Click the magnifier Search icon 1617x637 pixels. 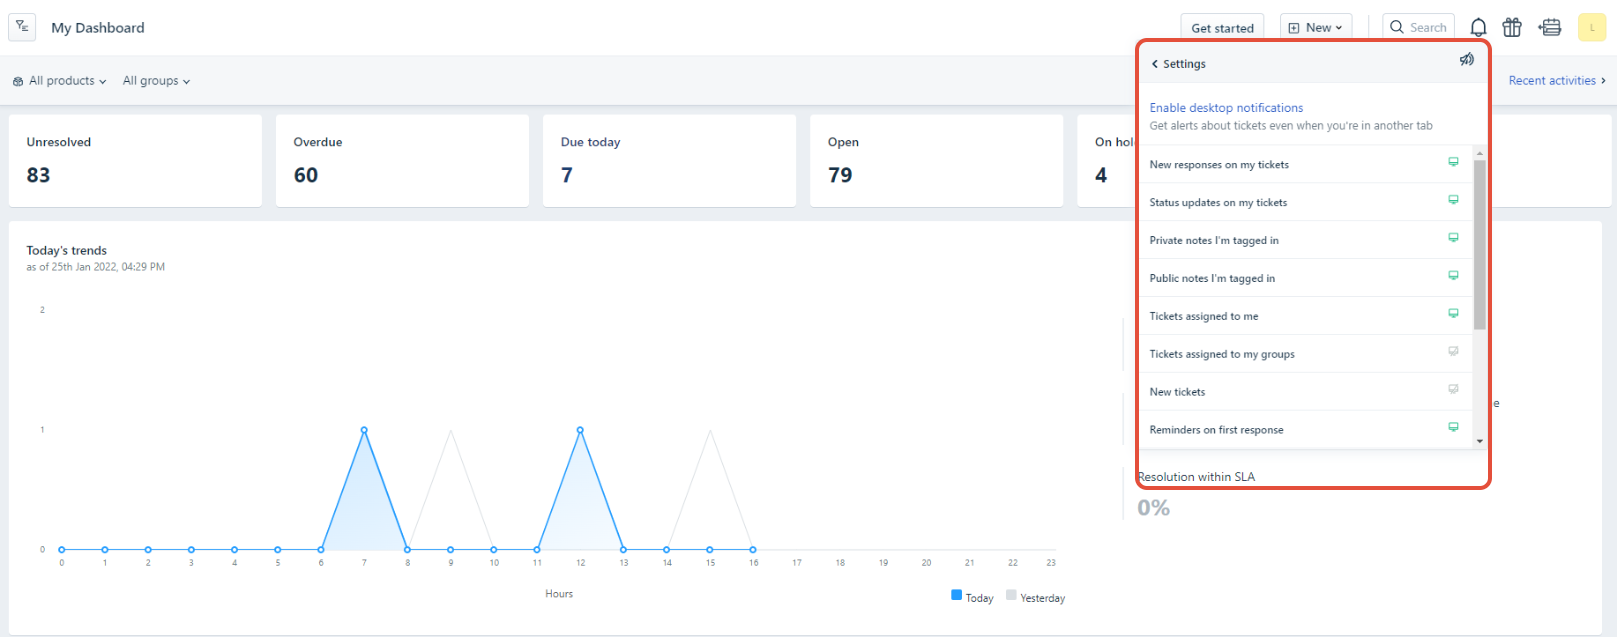pos(1397,28)
